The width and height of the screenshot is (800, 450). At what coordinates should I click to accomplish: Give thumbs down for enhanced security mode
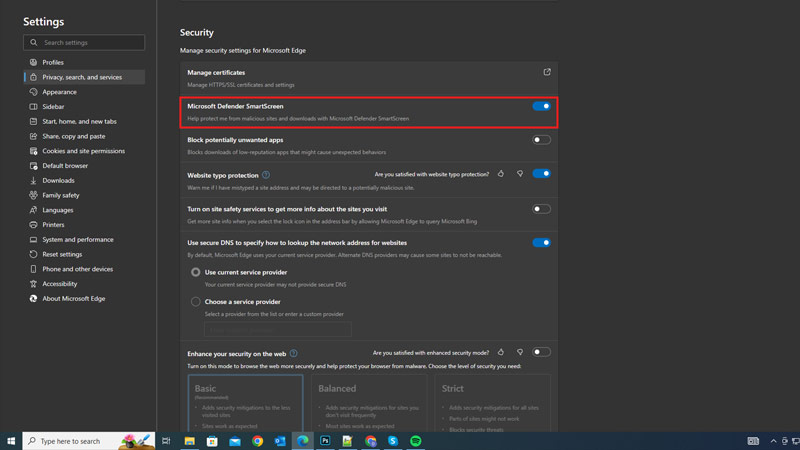(x=520, y=352)
